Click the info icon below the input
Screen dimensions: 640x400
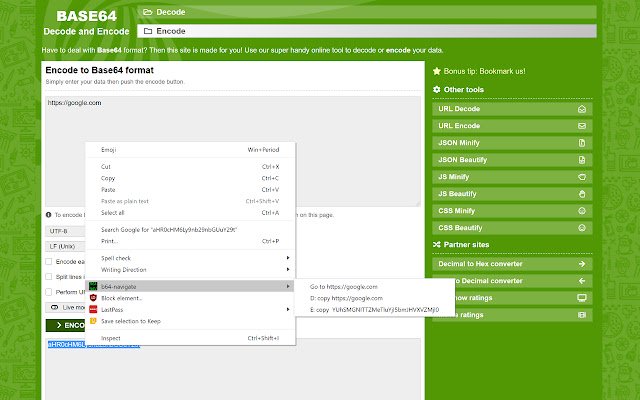click(x=49, y=215)
